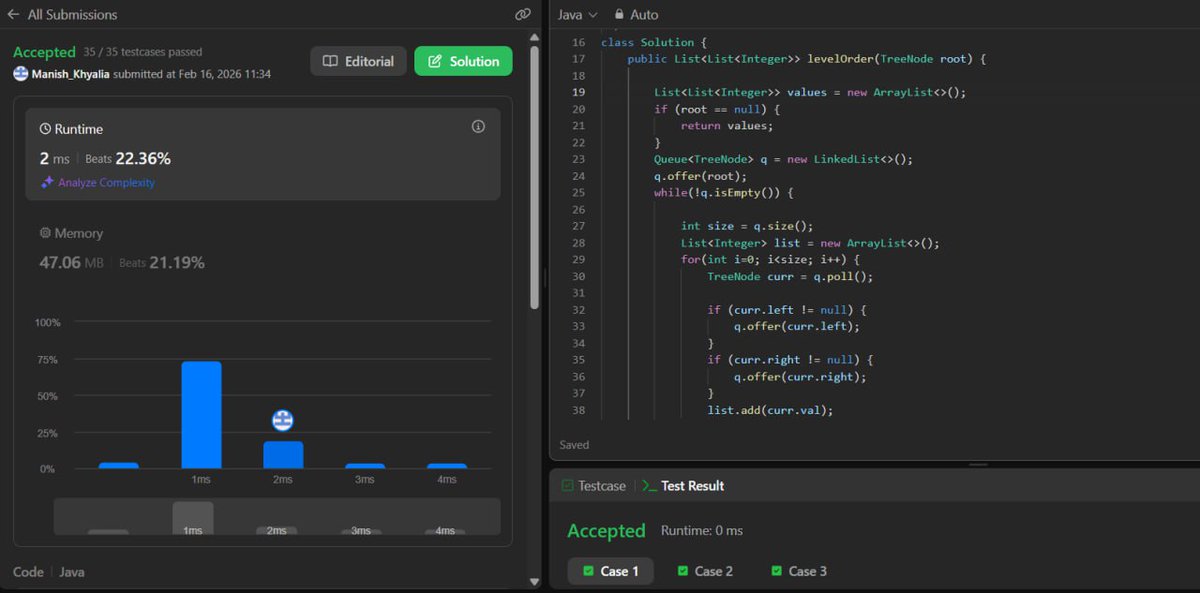Screen dimensions: 1200x593
Task: Click the 2ms runtime distribution bar
Action: [283, 455]
